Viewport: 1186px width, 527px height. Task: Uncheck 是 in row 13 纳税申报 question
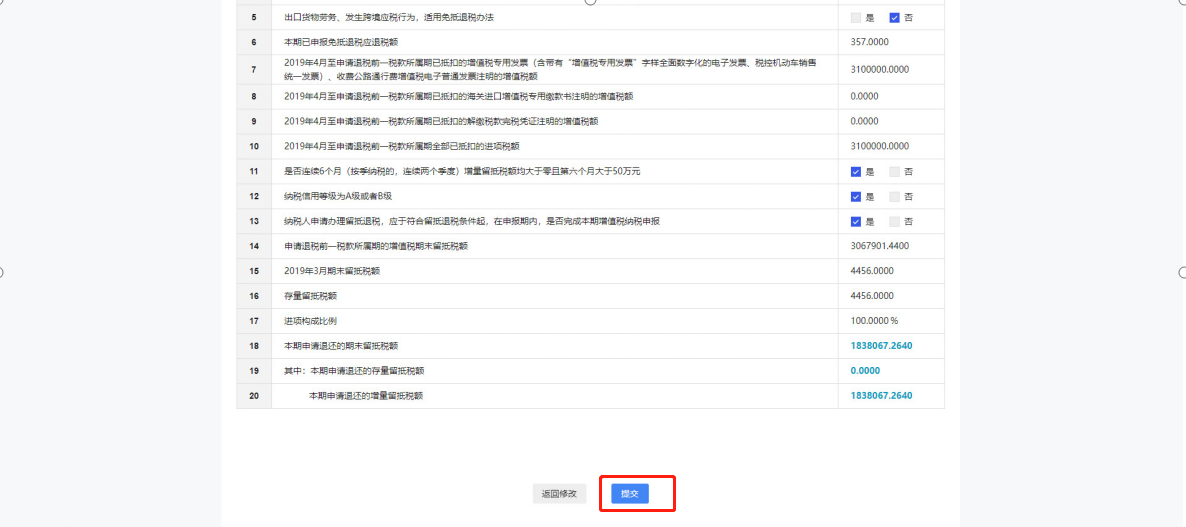[x=856, y=222]
